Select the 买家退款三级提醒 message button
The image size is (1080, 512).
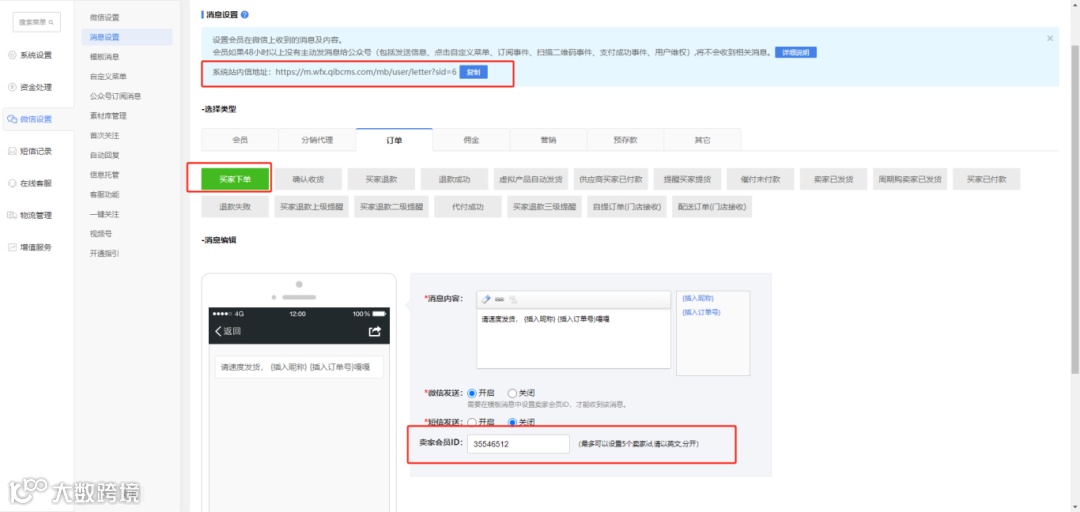pyautogui.click(x=543, y=206)
